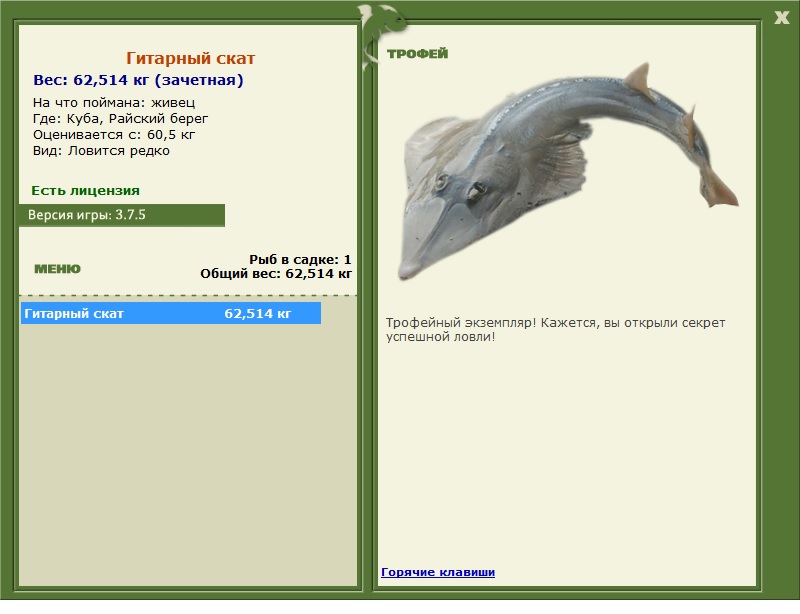
Task: Click the Оценивается с: 60,5 кг line
Action: (114, 135)
